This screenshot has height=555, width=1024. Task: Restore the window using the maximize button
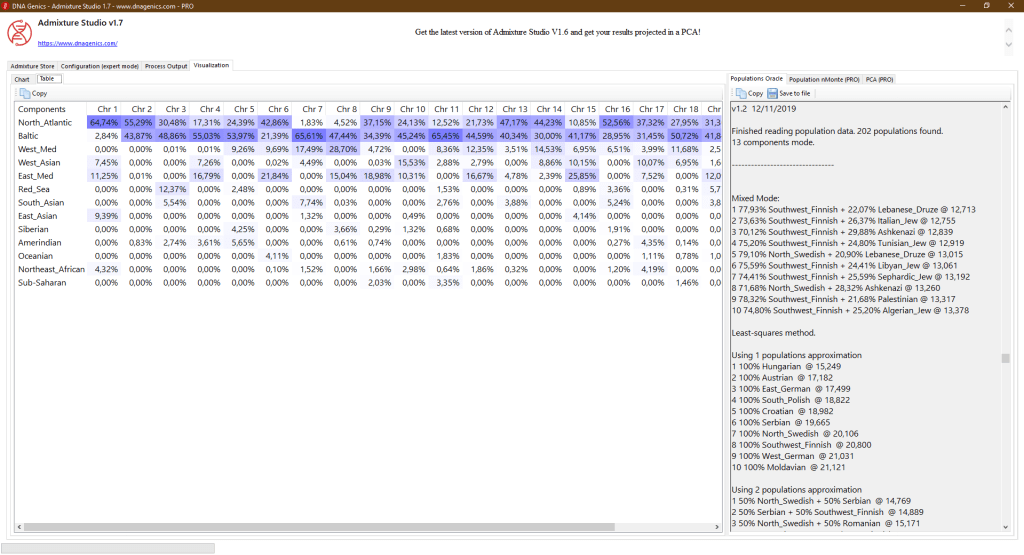tap(986, 5)
